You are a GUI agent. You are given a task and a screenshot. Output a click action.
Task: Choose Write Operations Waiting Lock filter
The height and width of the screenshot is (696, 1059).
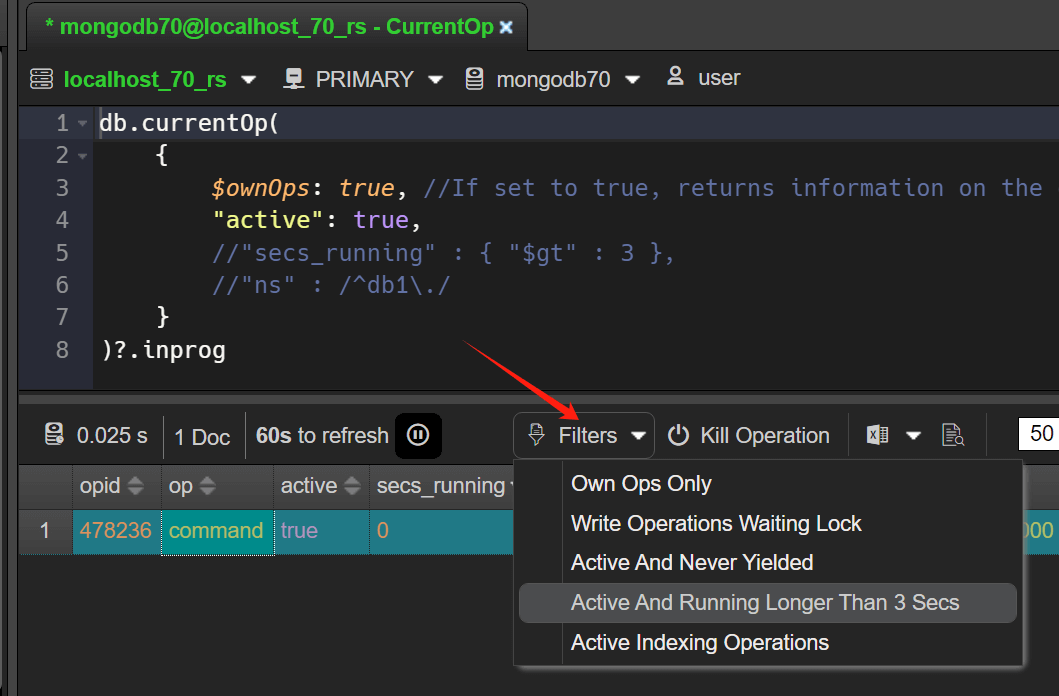click(767, 523)
